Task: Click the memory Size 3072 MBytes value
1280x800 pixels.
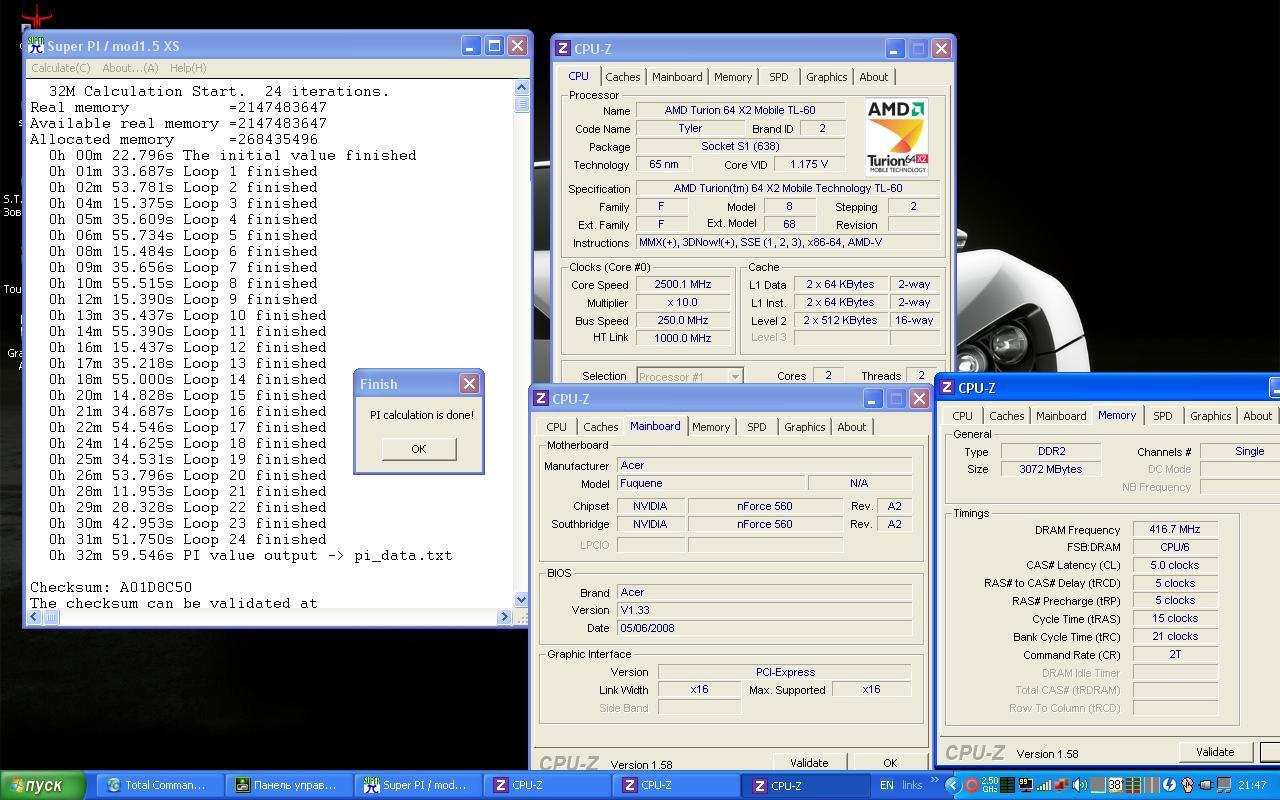Action: coord(1050,469)
